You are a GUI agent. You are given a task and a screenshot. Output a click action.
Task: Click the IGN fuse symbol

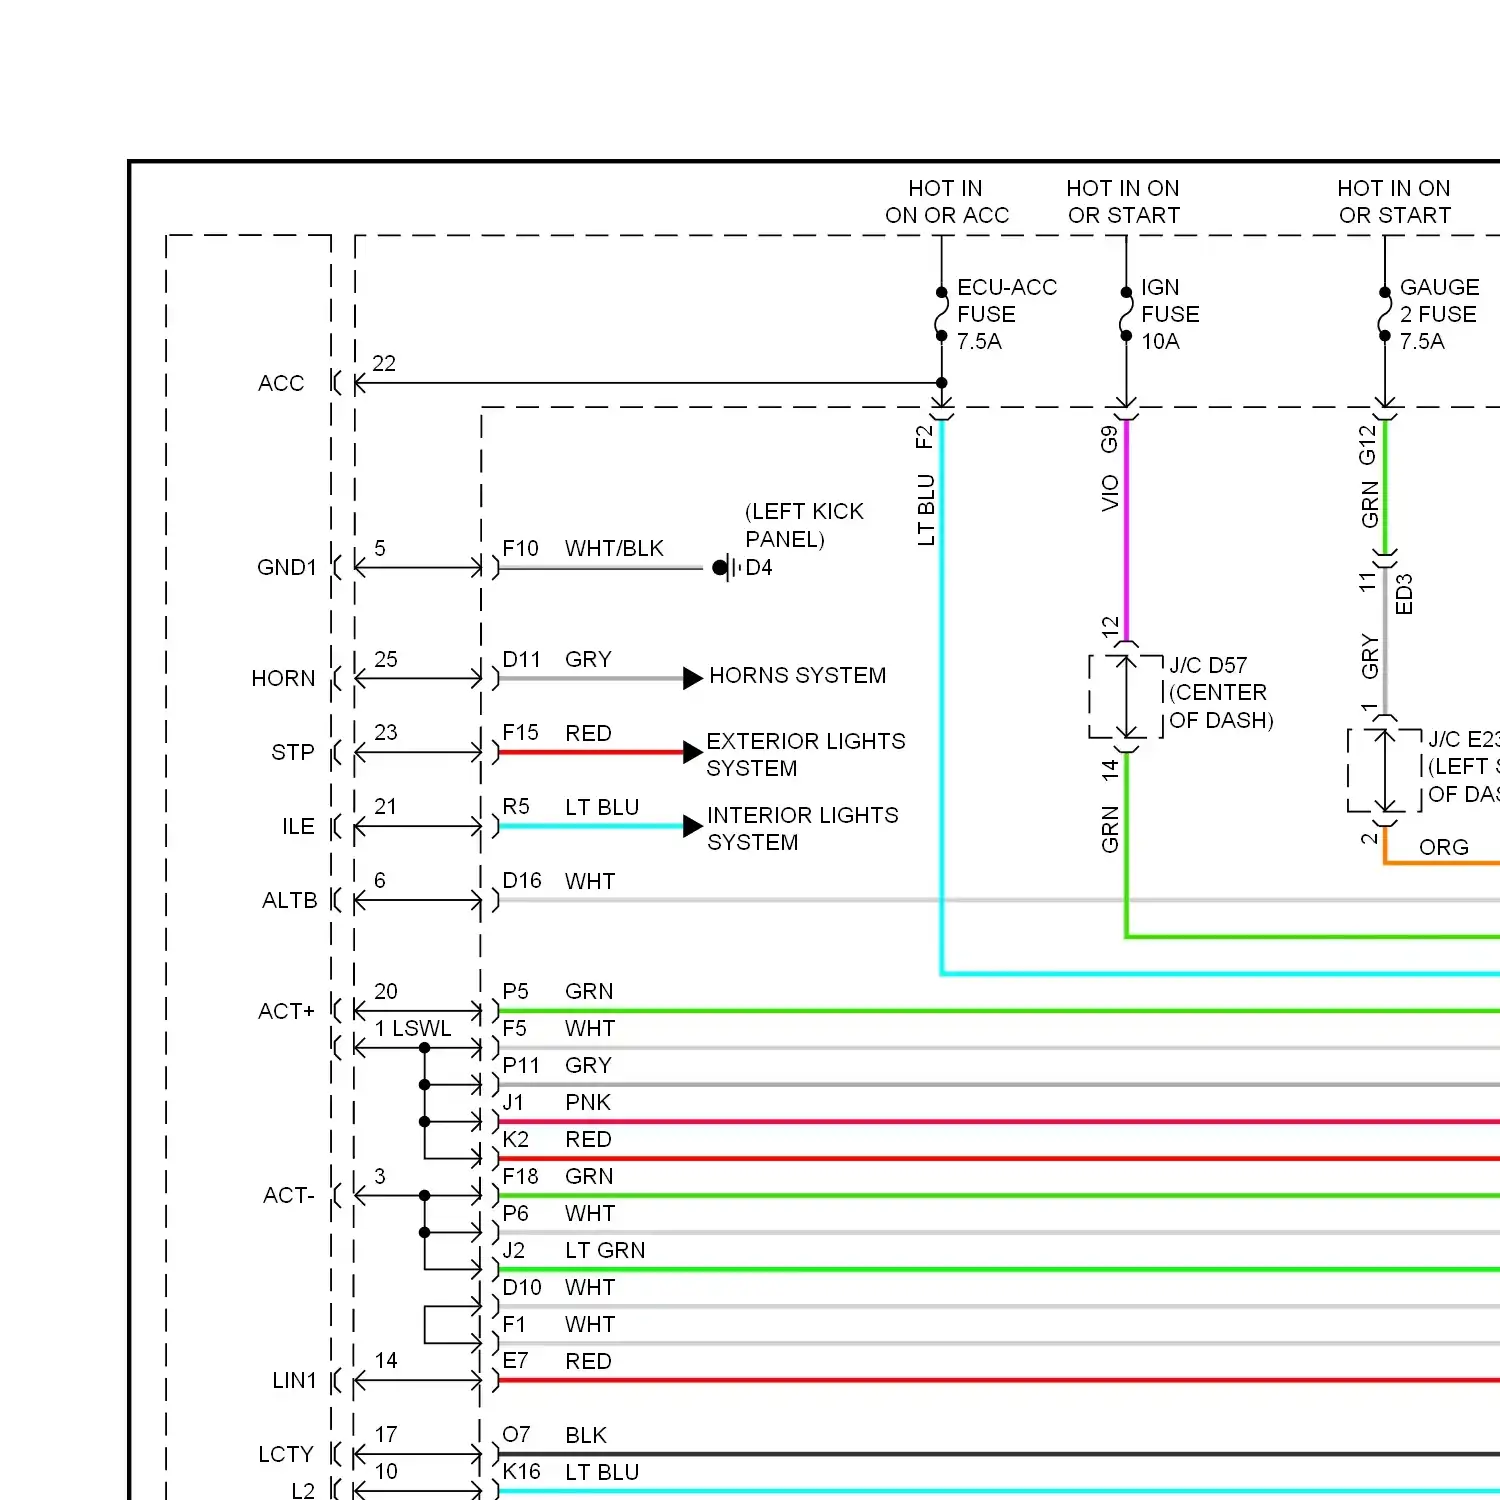tap(1126, 314)
